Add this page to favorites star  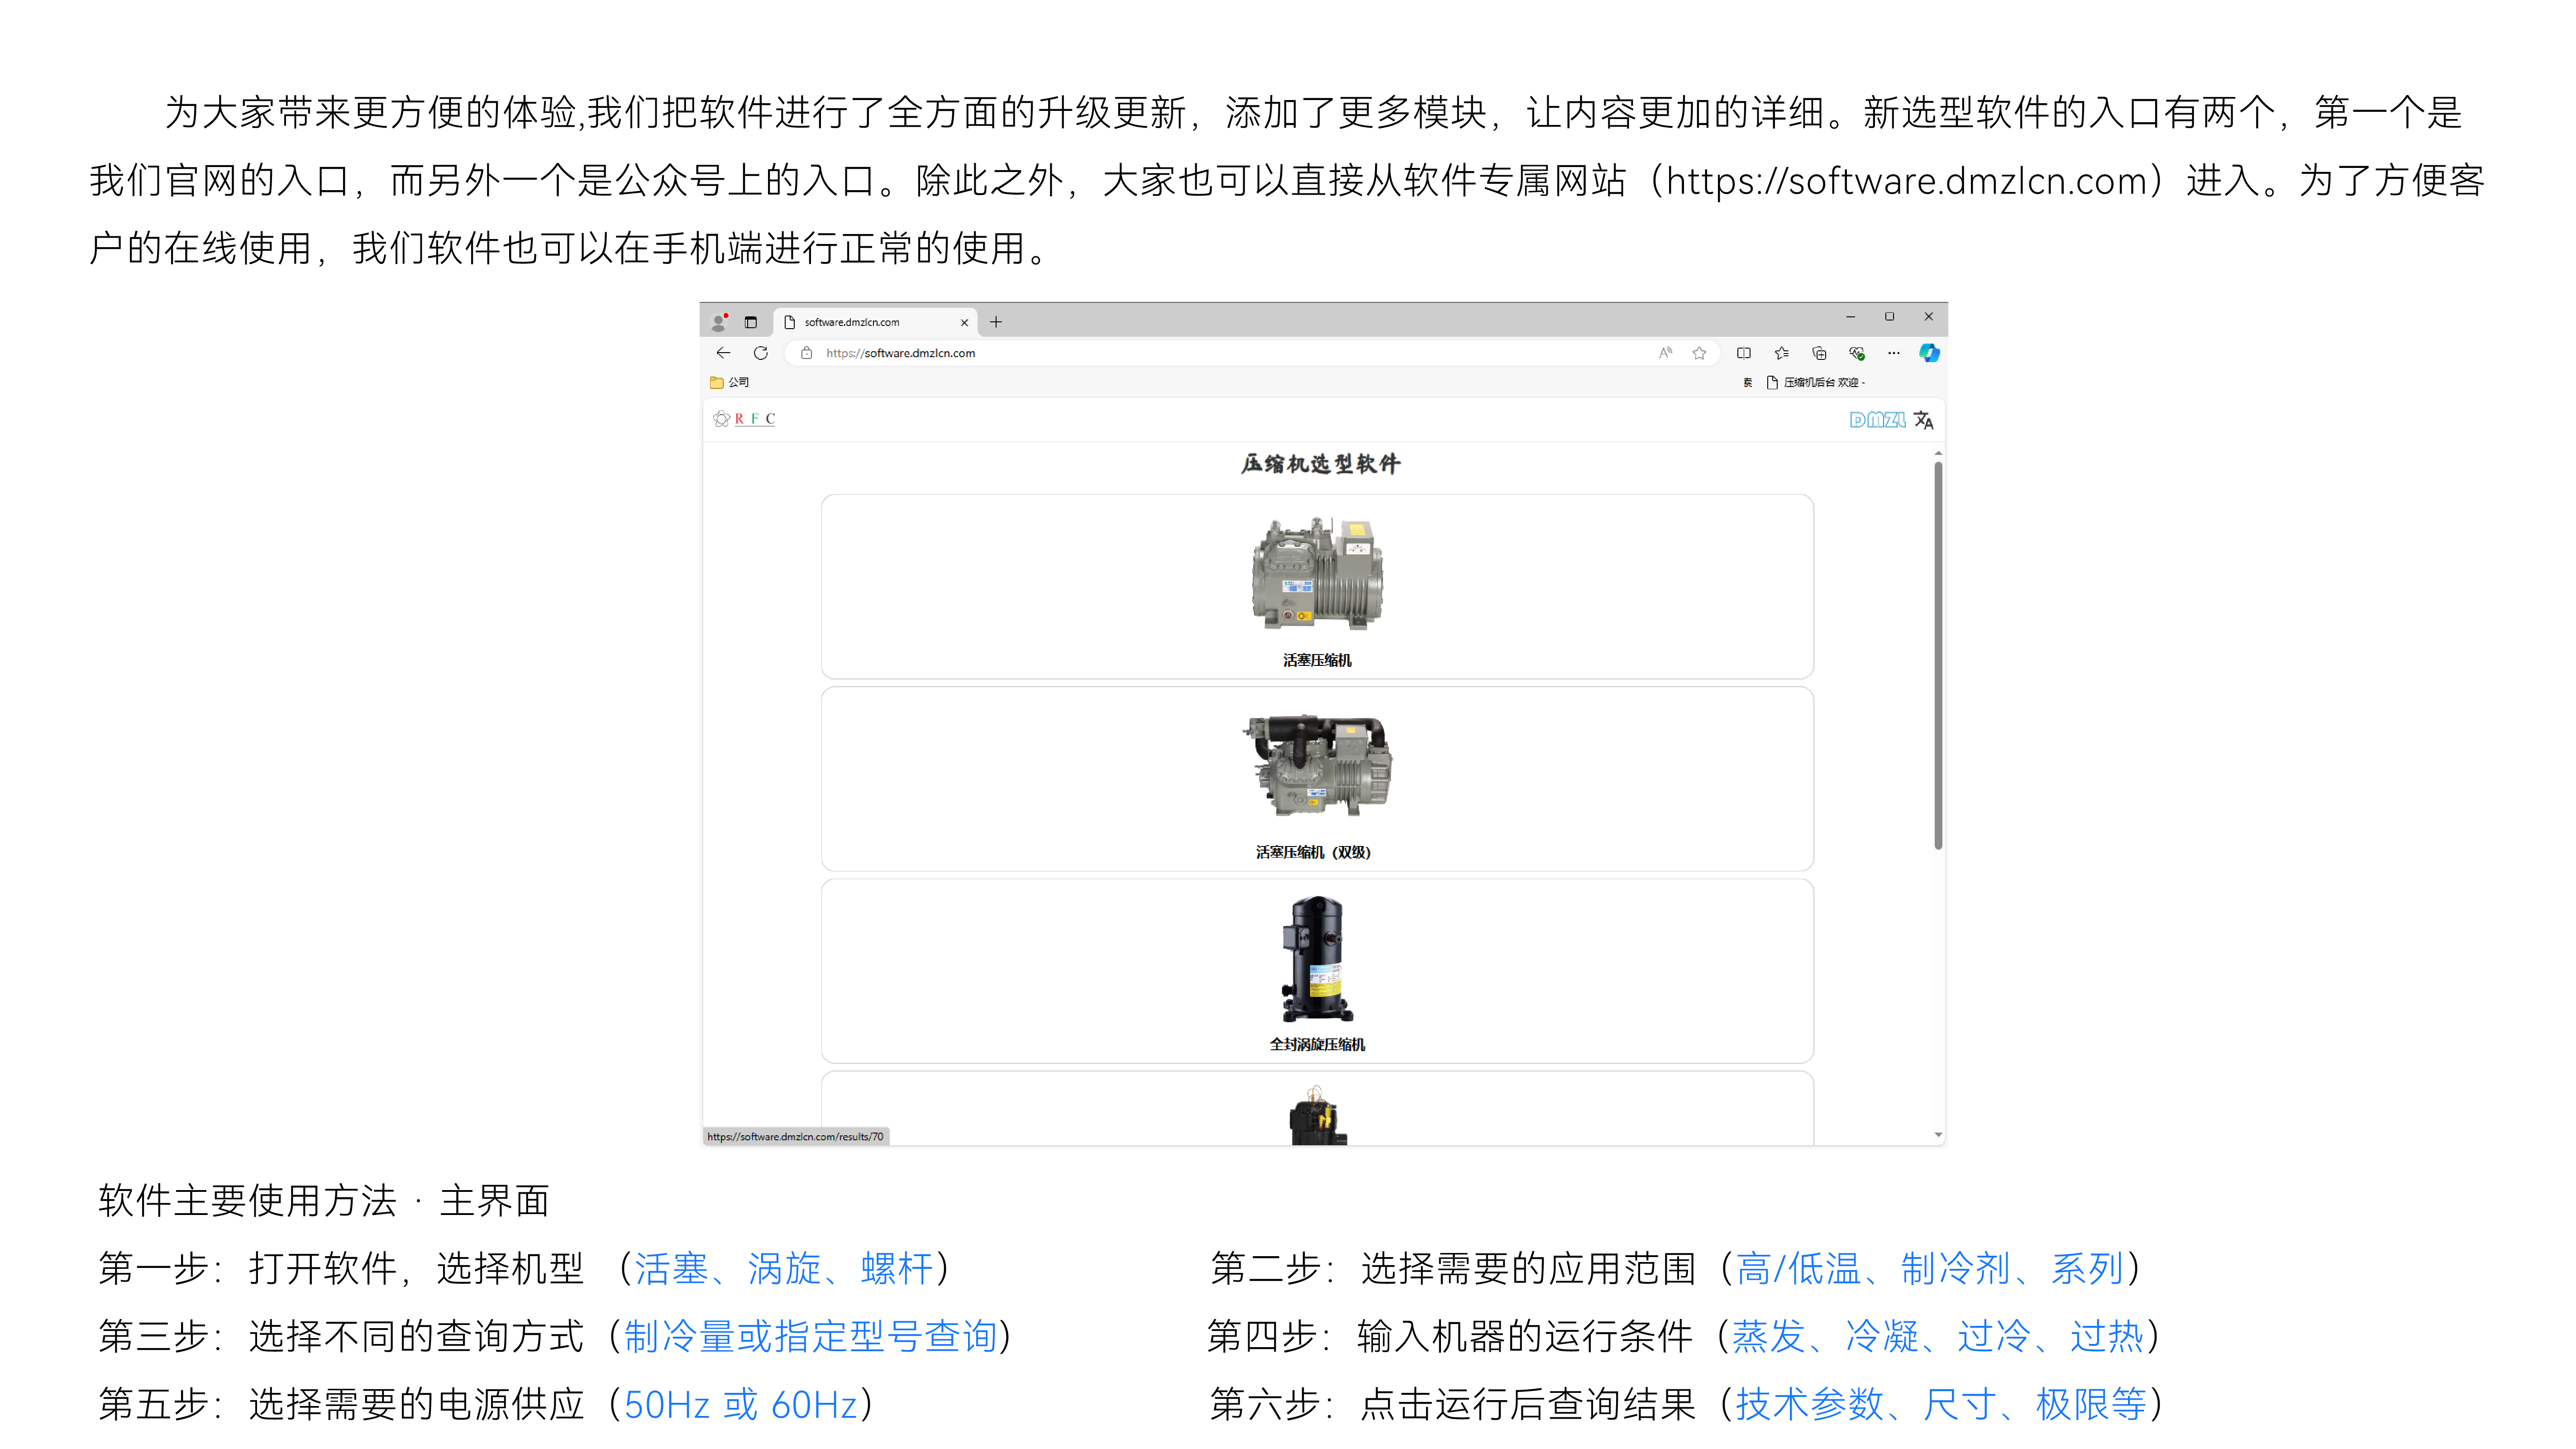tap(1699, 353)
